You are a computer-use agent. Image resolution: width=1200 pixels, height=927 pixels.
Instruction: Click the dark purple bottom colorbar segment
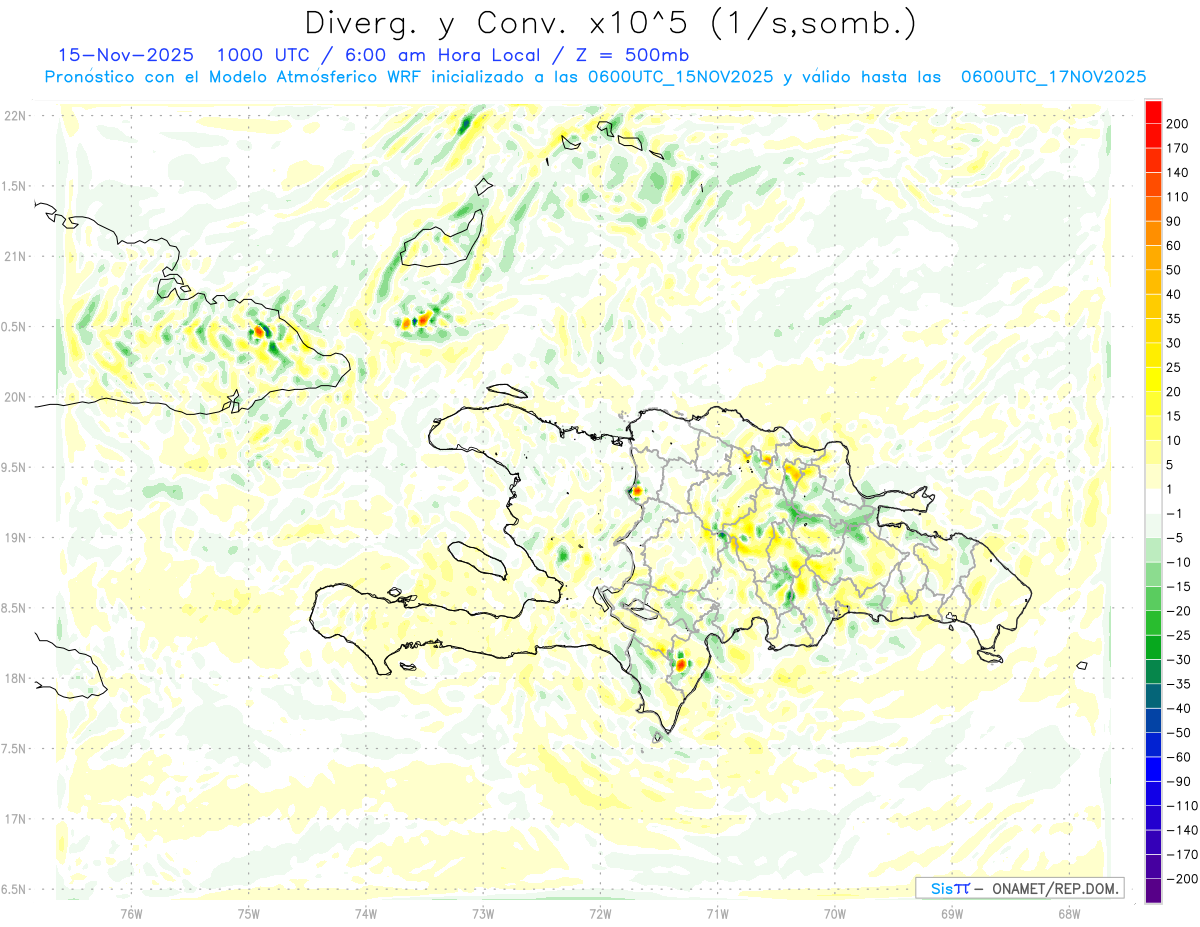tap(1153, 890)
